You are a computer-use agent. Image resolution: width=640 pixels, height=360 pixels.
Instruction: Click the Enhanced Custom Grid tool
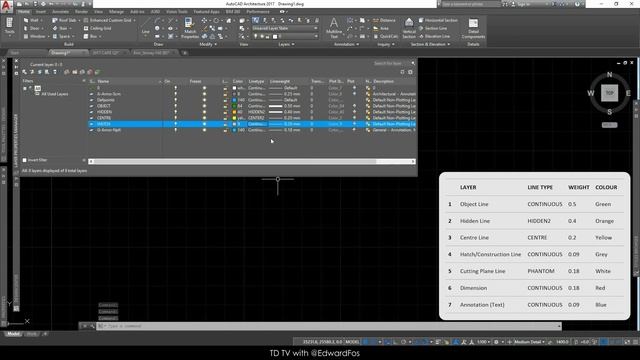click(107, 20)
